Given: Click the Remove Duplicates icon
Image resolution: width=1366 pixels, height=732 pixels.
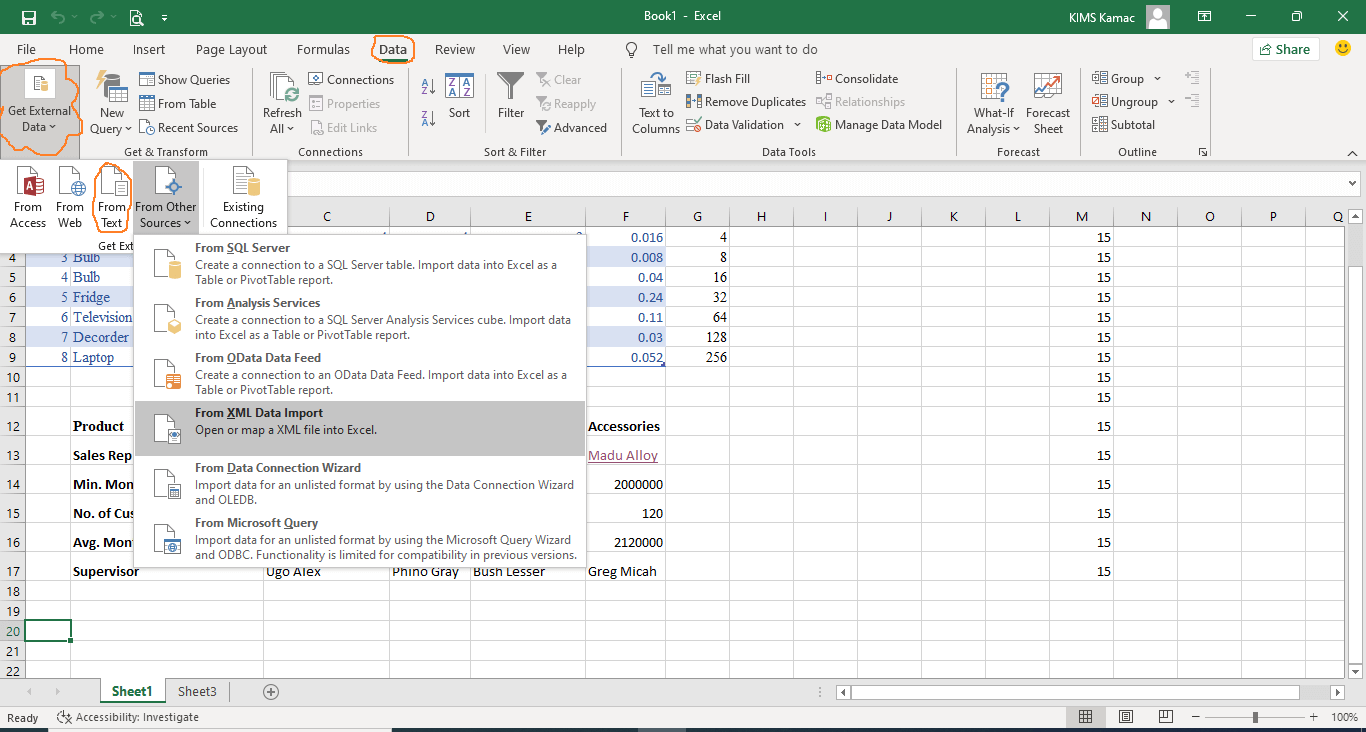Looking at the screenshot, I should (x=745, y=101).
